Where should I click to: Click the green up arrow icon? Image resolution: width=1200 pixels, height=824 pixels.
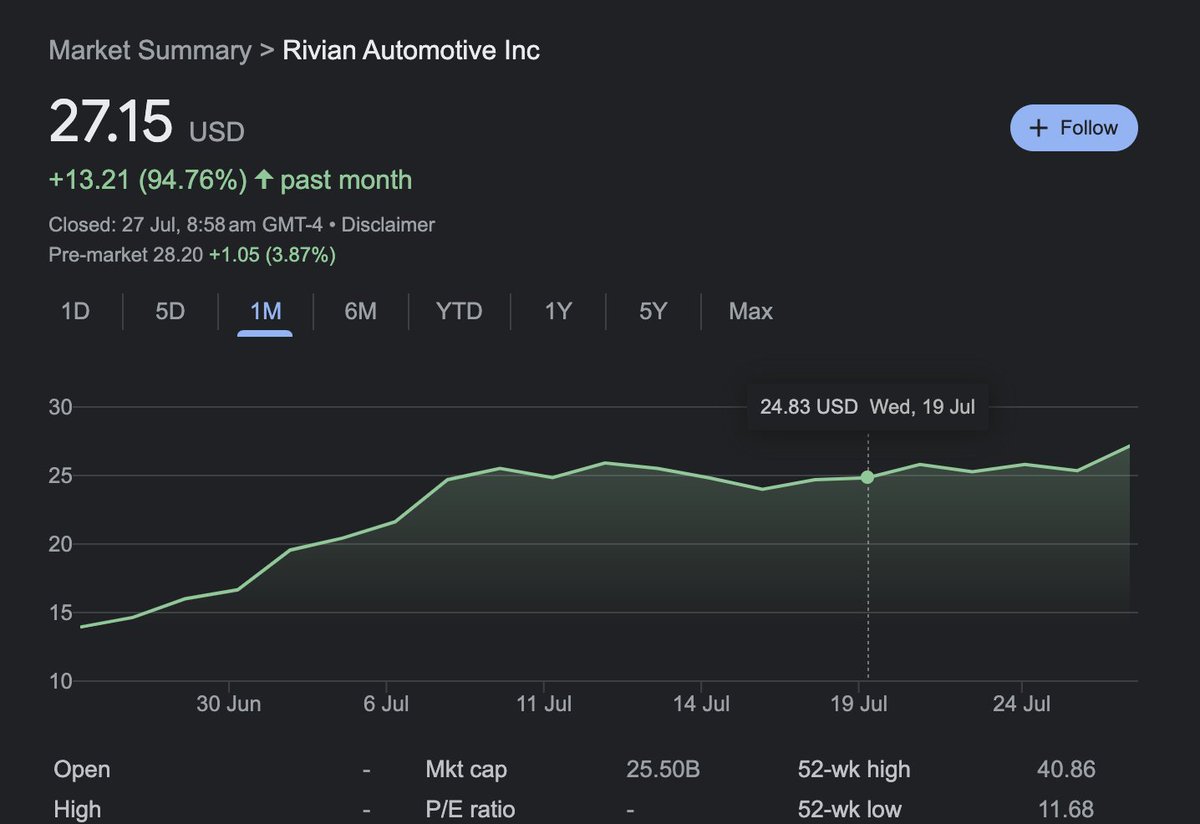(263, 180)
